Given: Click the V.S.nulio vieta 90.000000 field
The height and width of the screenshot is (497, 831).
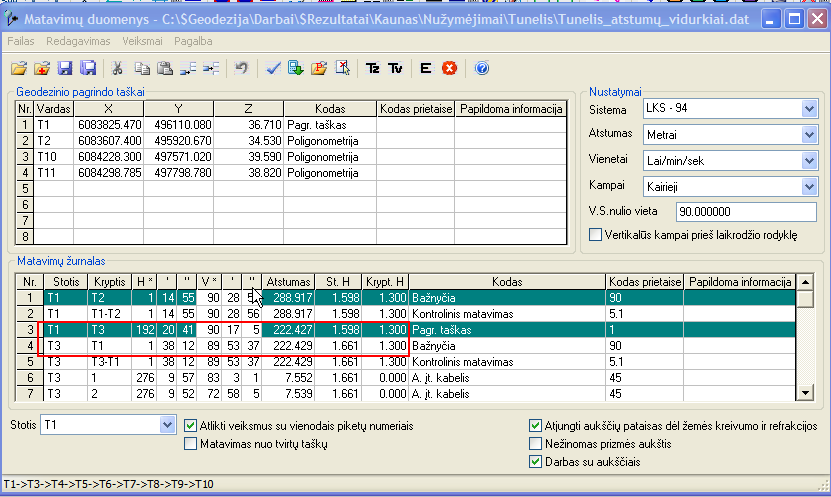Looking at the screenshot, I should (746, 212).
